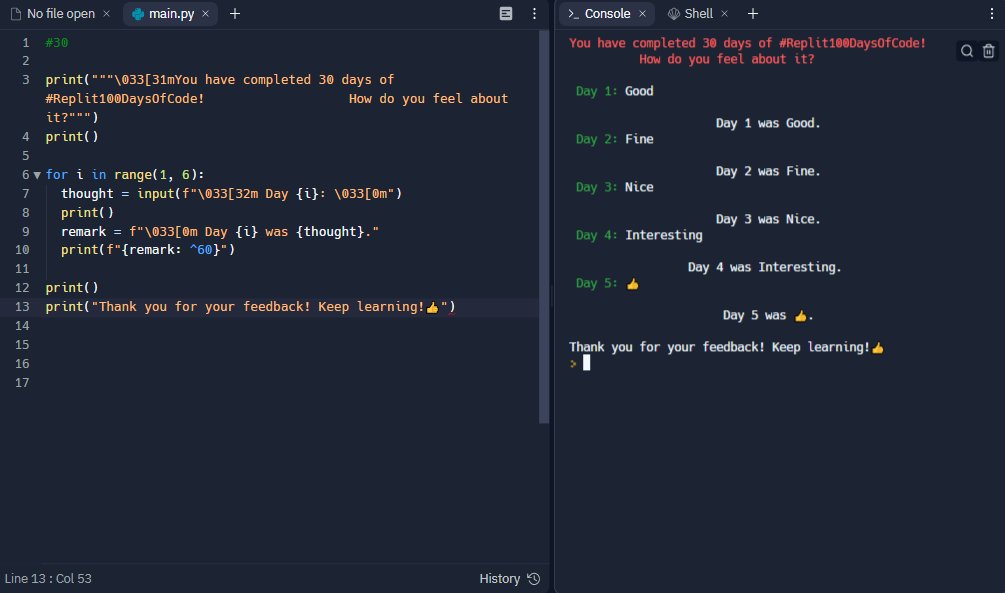Open the editor pane three-dot menu

(534, 13)
